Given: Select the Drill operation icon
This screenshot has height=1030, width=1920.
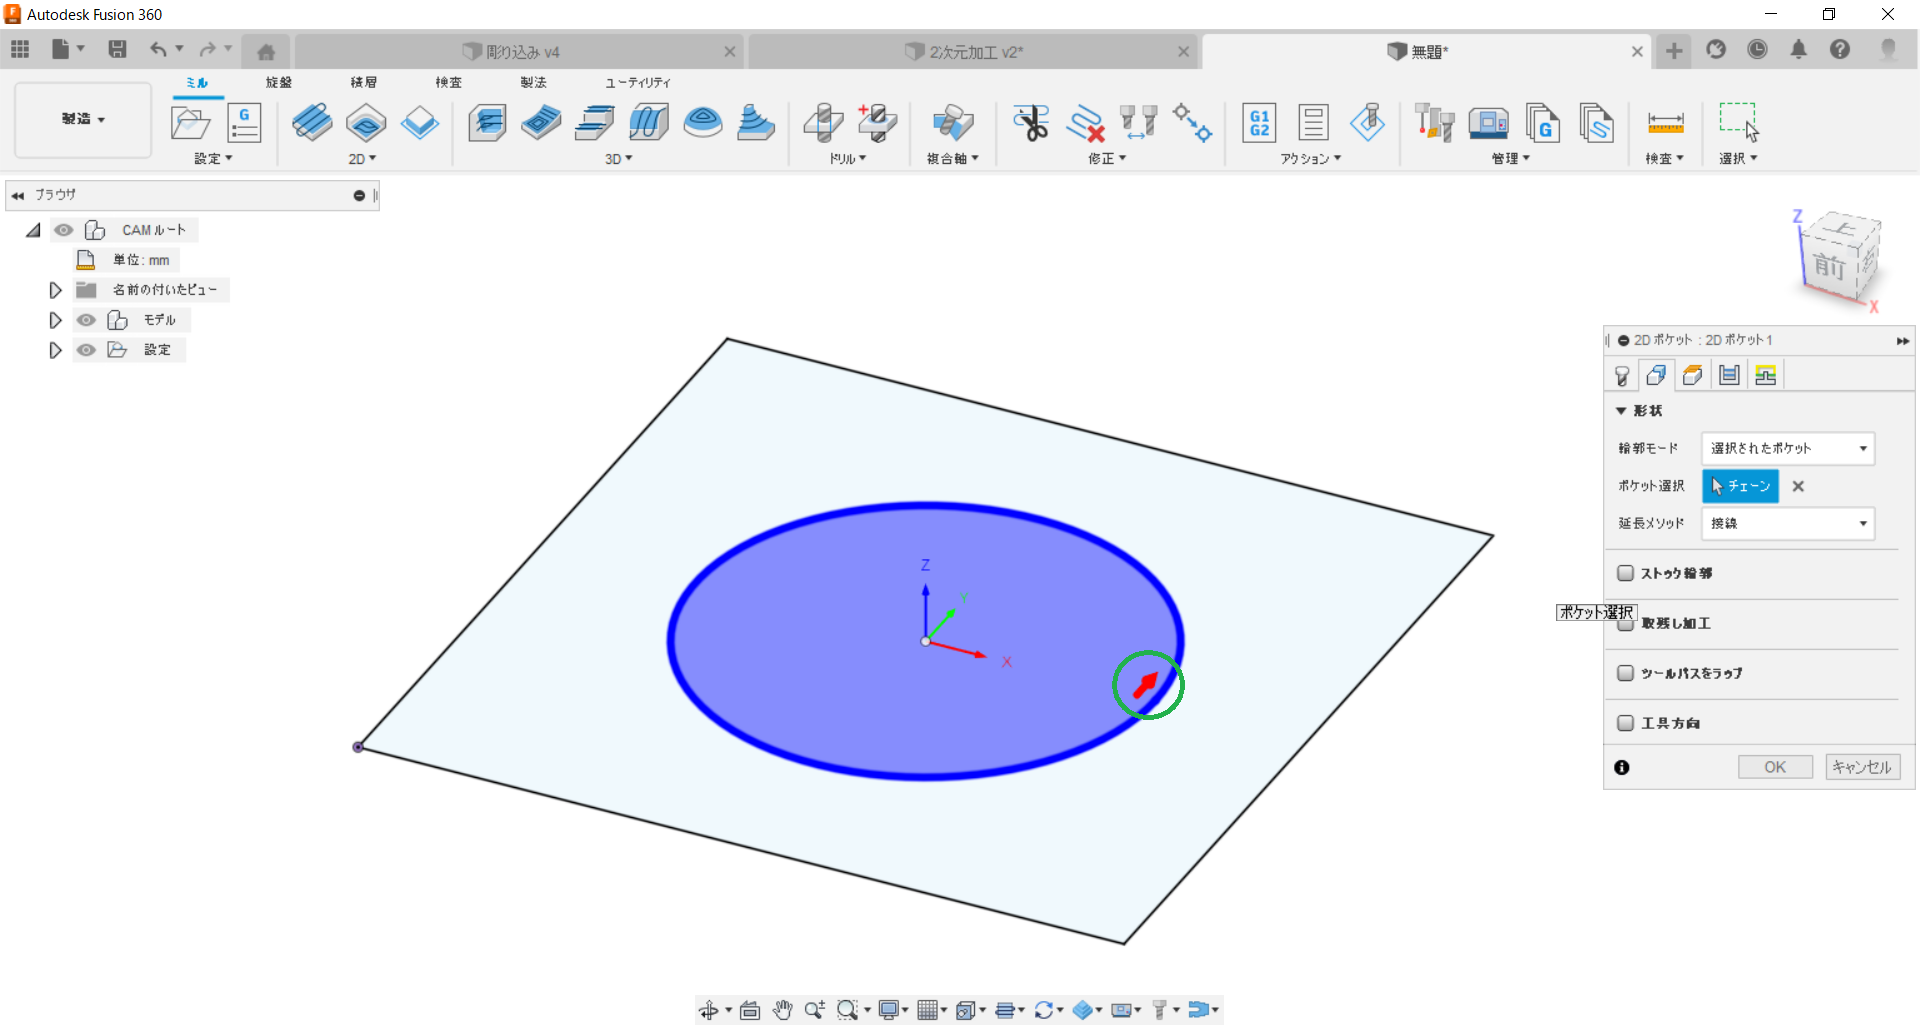Looking at the screenshot, I should 823,123.
